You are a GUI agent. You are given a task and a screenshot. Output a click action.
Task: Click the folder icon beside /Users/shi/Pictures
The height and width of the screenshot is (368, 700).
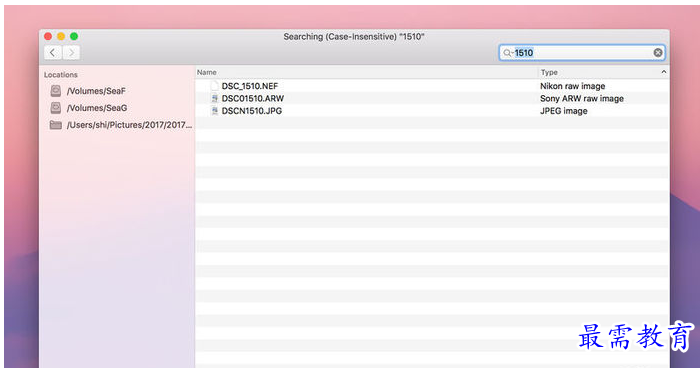click(56, 125)
